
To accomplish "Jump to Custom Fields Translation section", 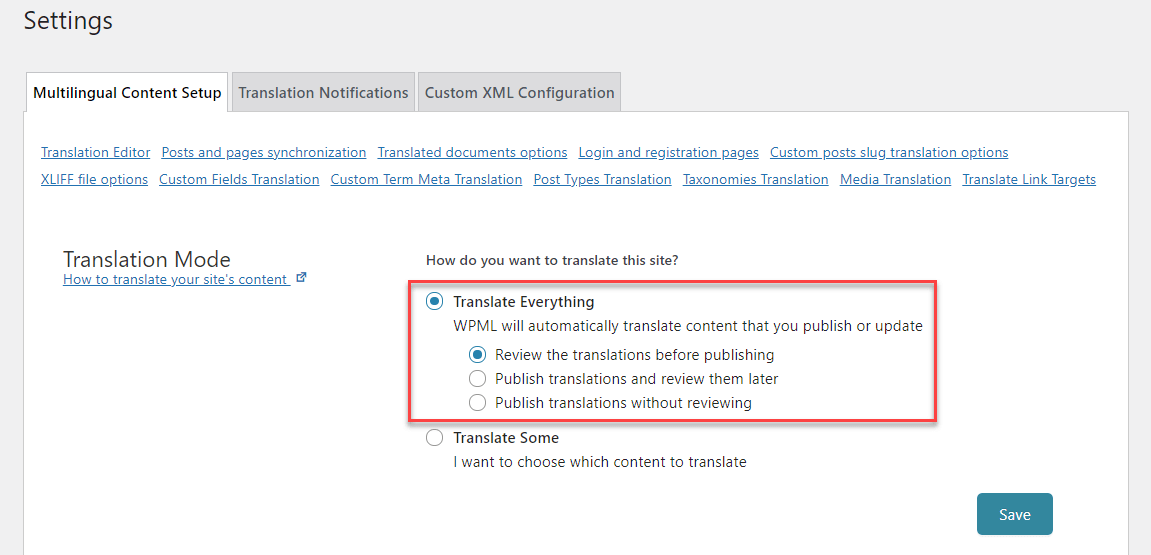I will pos(239,180).
